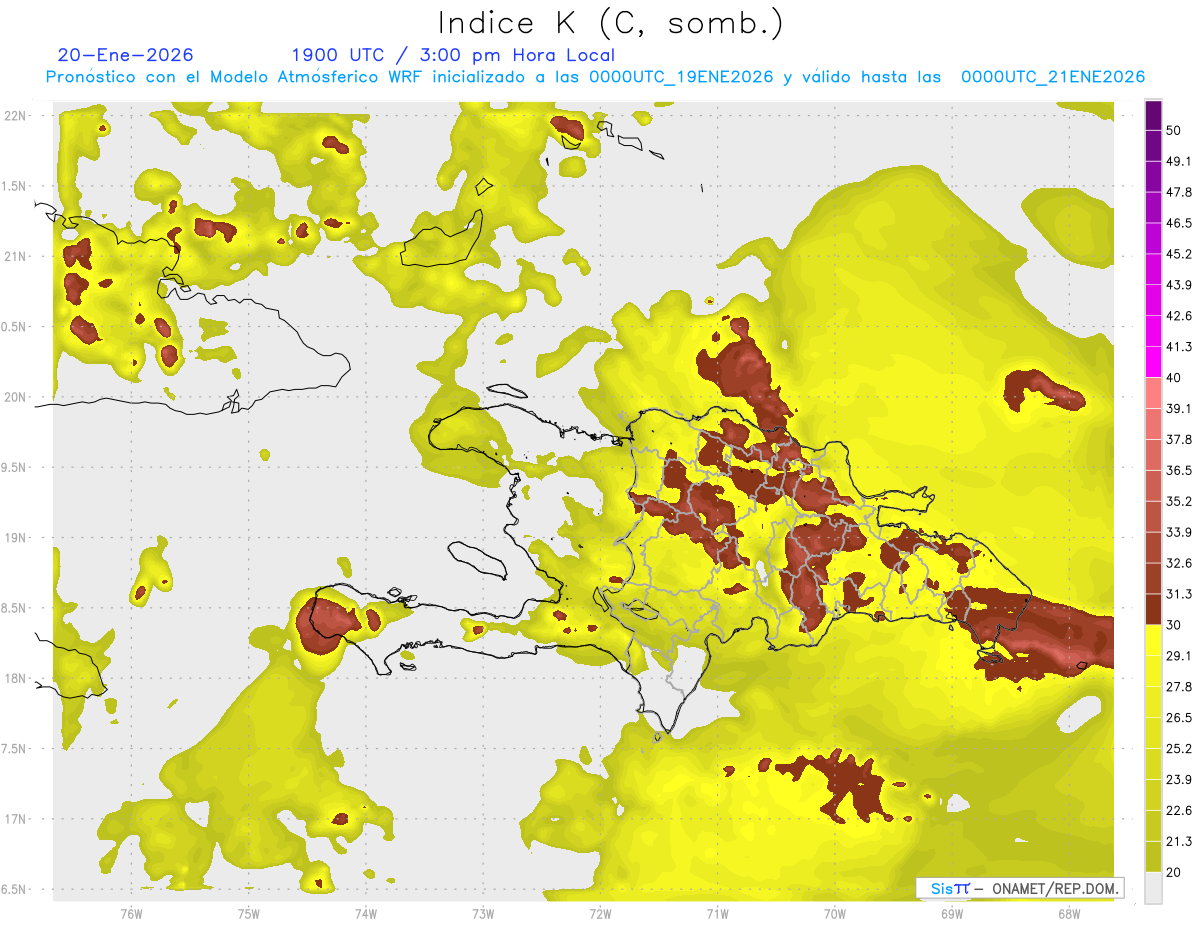Click the colorbar value label '37.8'

tap(1179, 440)
